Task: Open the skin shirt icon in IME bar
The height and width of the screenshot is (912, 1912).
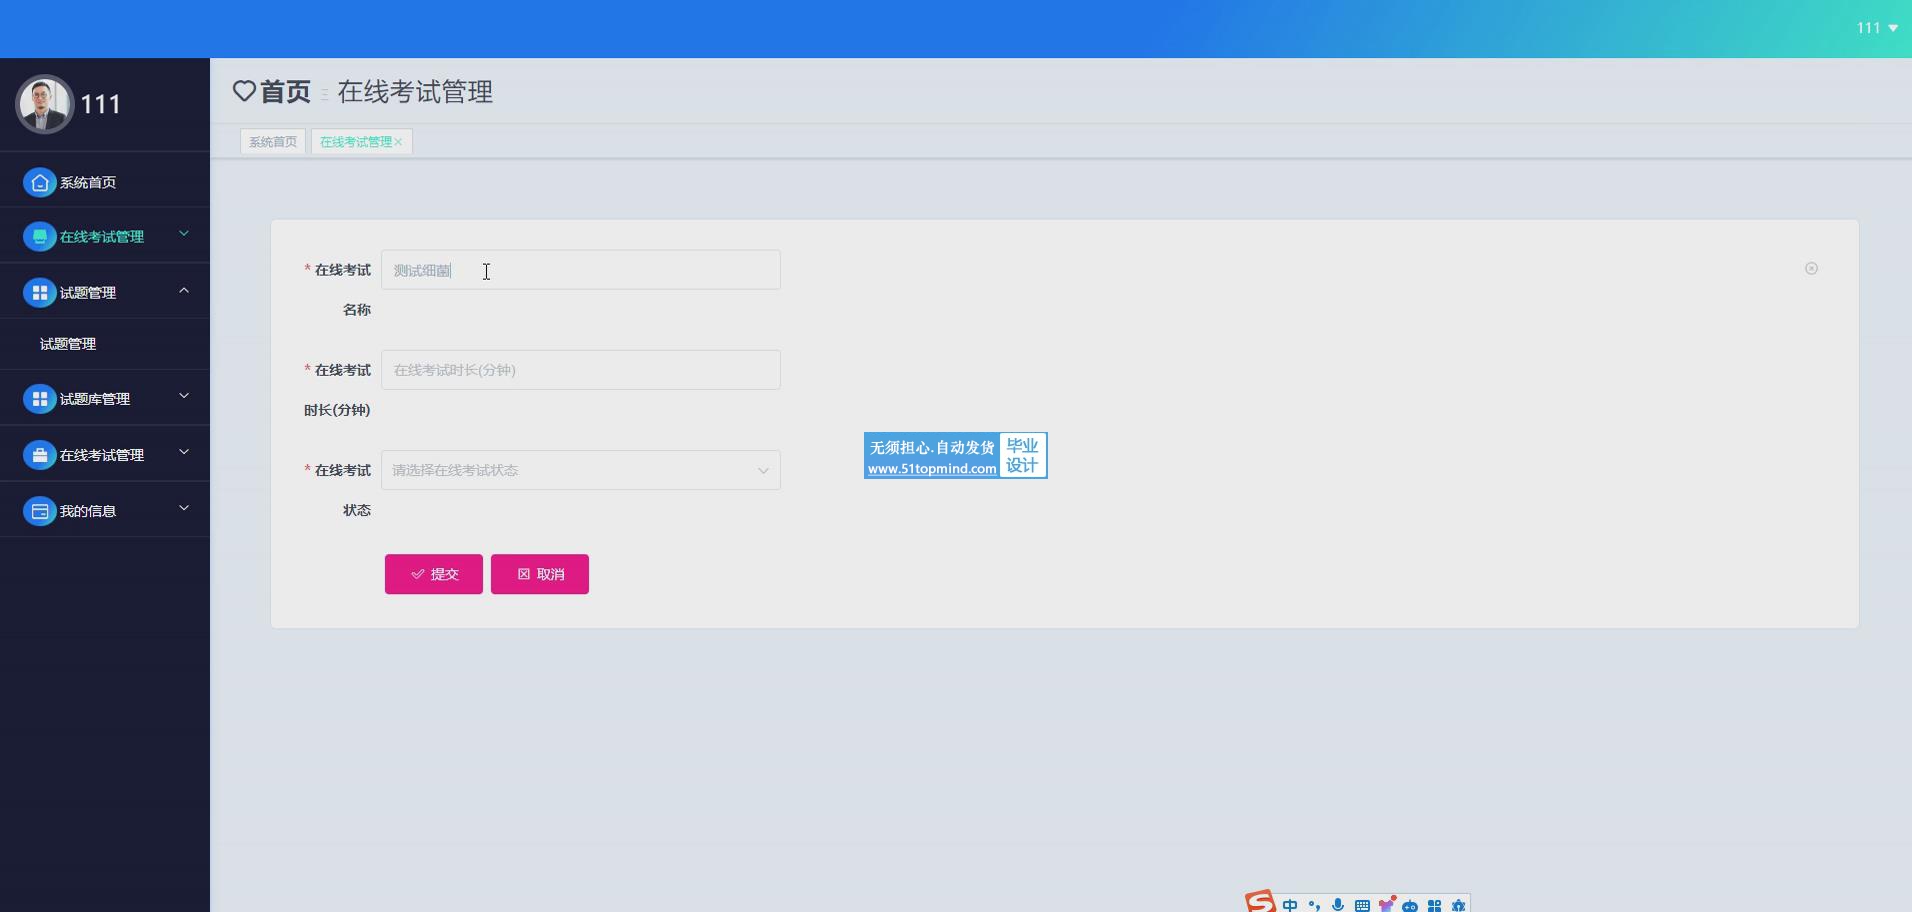Action: 1386,904
